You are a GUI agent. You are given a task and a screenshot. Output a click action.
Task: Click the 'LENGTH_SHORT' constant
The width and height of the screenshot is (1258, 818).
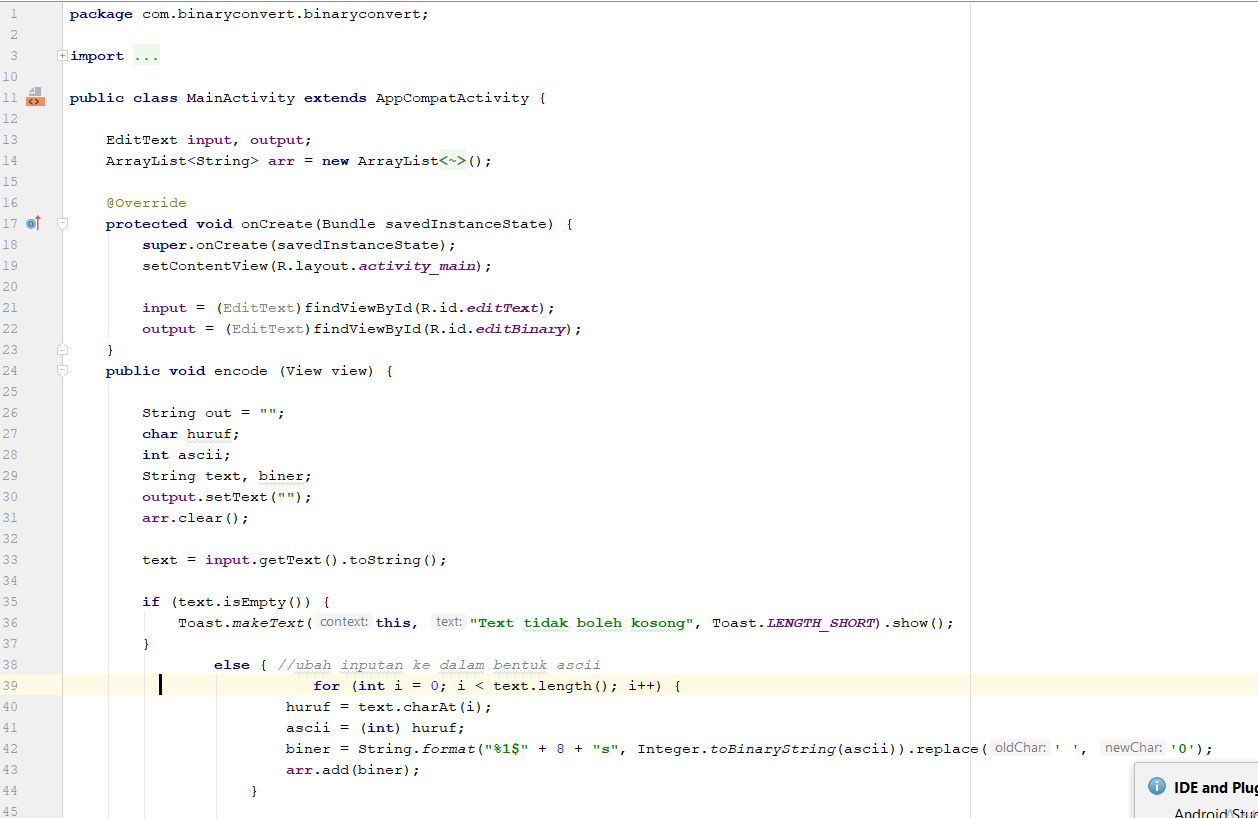click(821, 623)
